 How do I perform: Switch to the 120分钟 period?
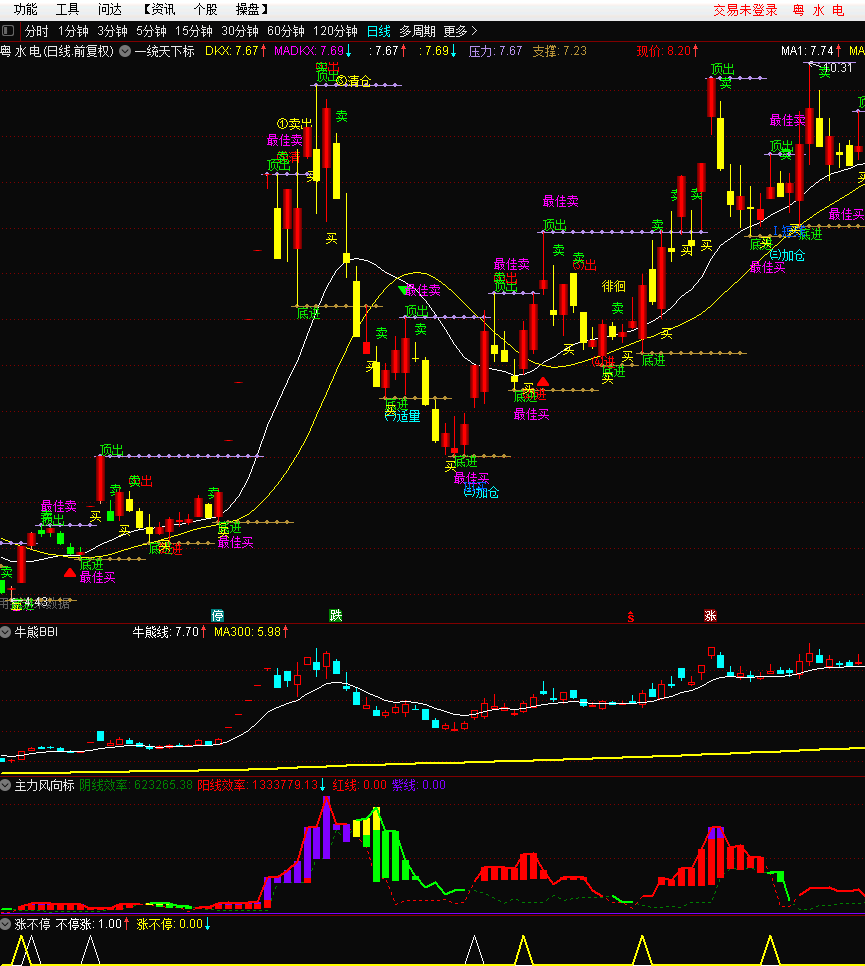(335, 31)
